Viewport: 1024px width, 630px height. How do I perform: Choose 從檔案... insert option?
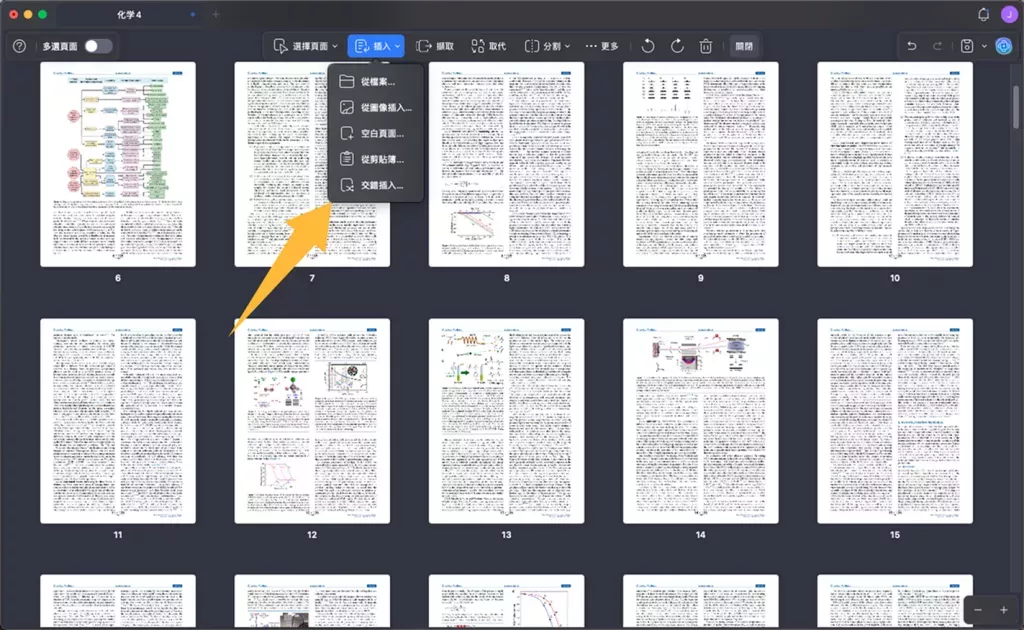coord(376,82)
